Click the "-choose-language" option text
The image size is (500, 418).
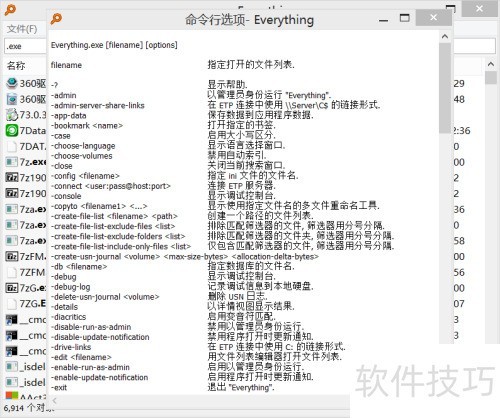click(83, 146)
